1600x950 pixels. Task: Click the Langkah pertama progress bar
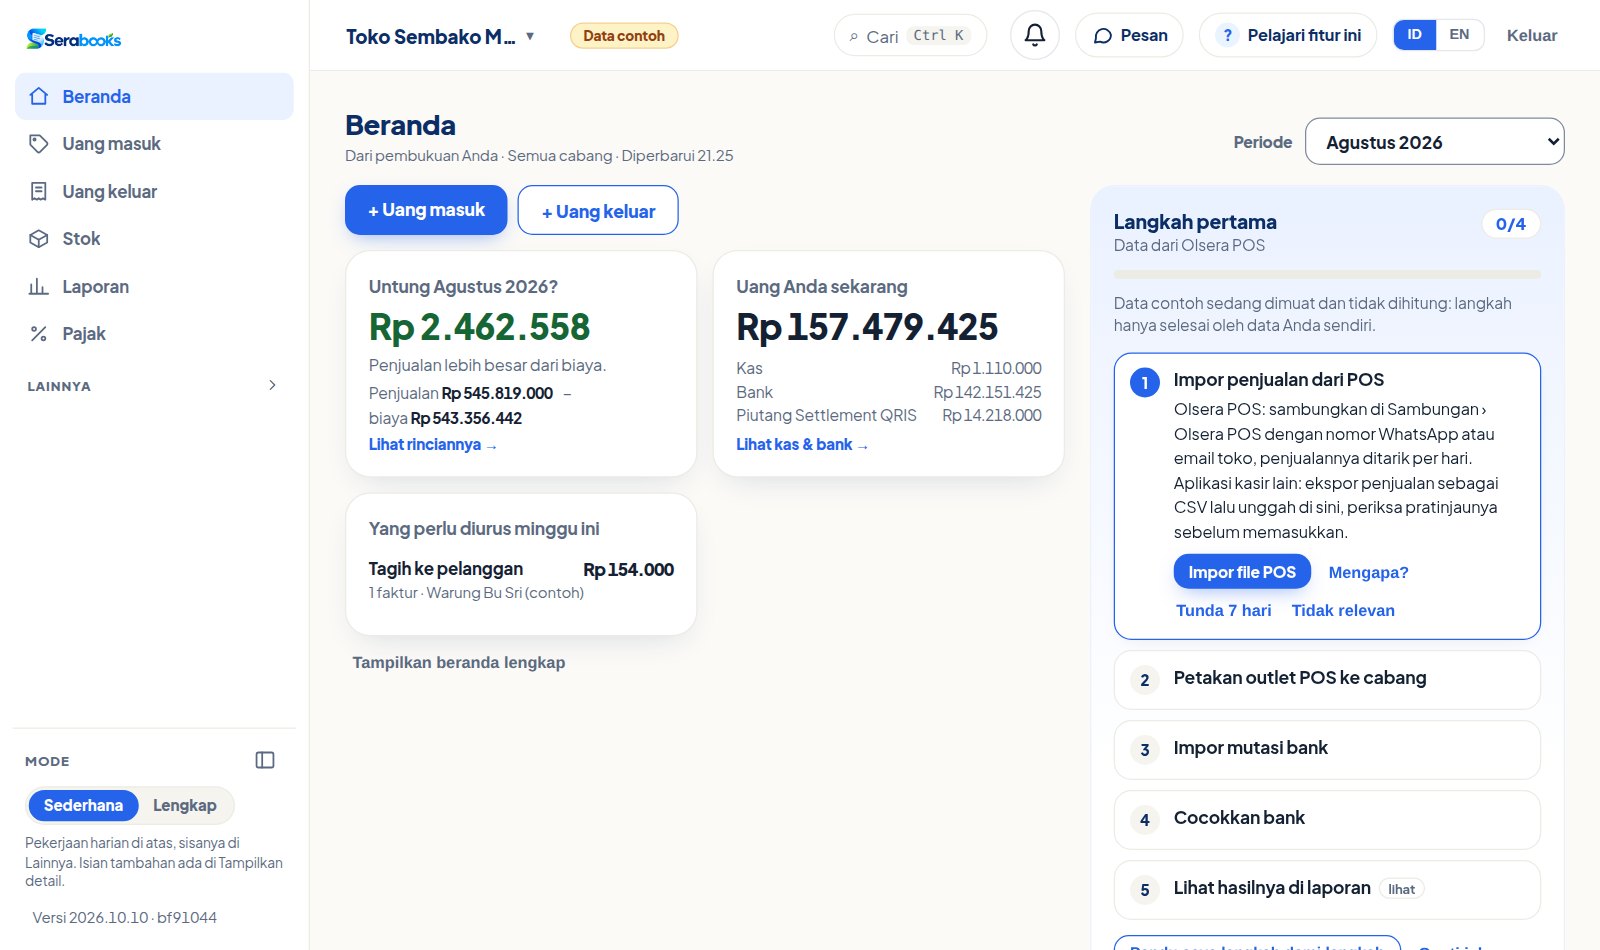[x=1327, y=274]
